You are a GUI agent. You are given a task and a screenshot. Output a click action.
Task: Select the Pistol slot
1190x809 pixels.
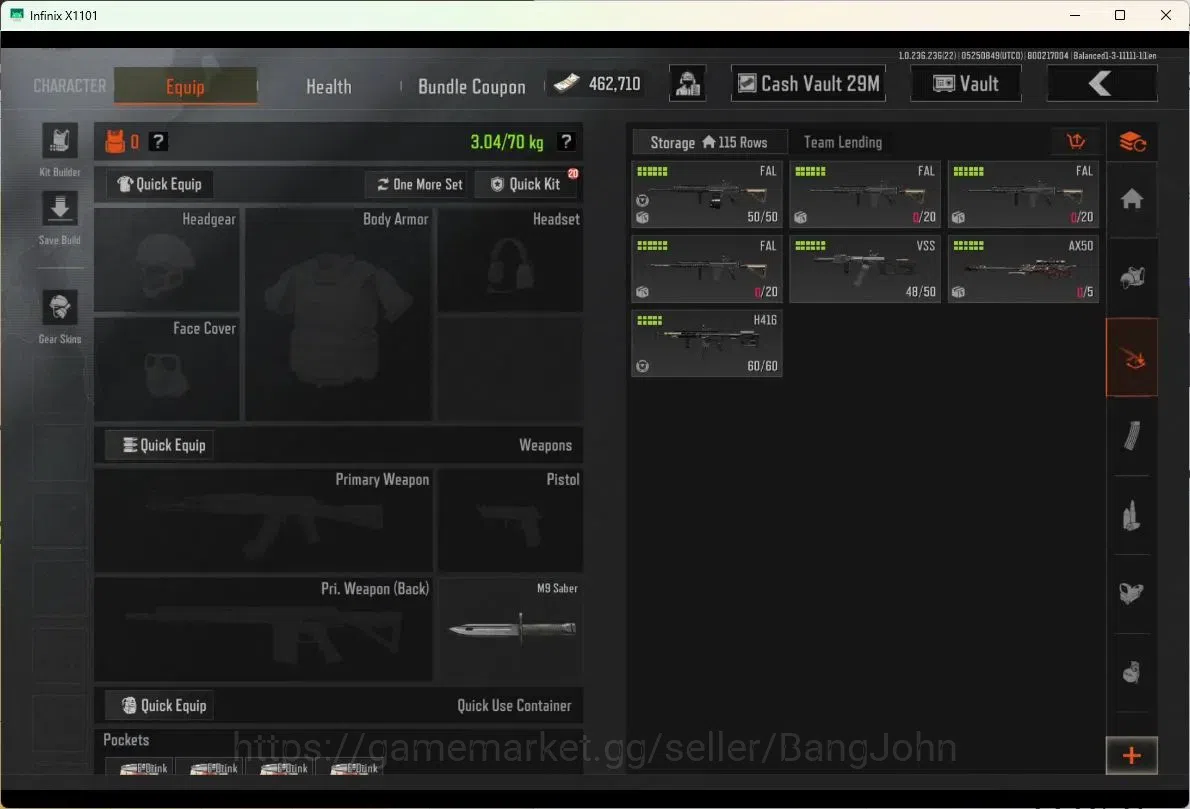coord(510,521)
